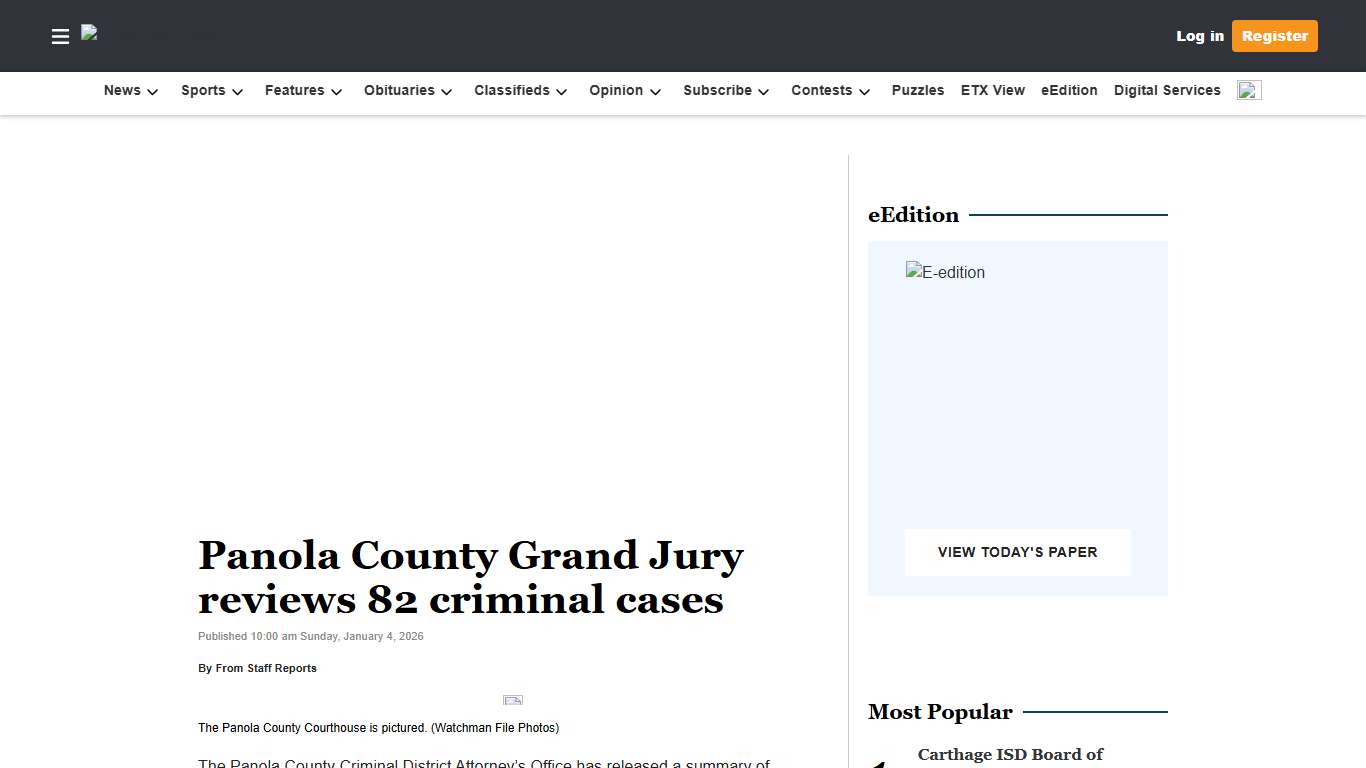Open the Carthage ISD Board article
Image resolution: width=1366 pixels, height=768 pixels.
[1010, 755]
